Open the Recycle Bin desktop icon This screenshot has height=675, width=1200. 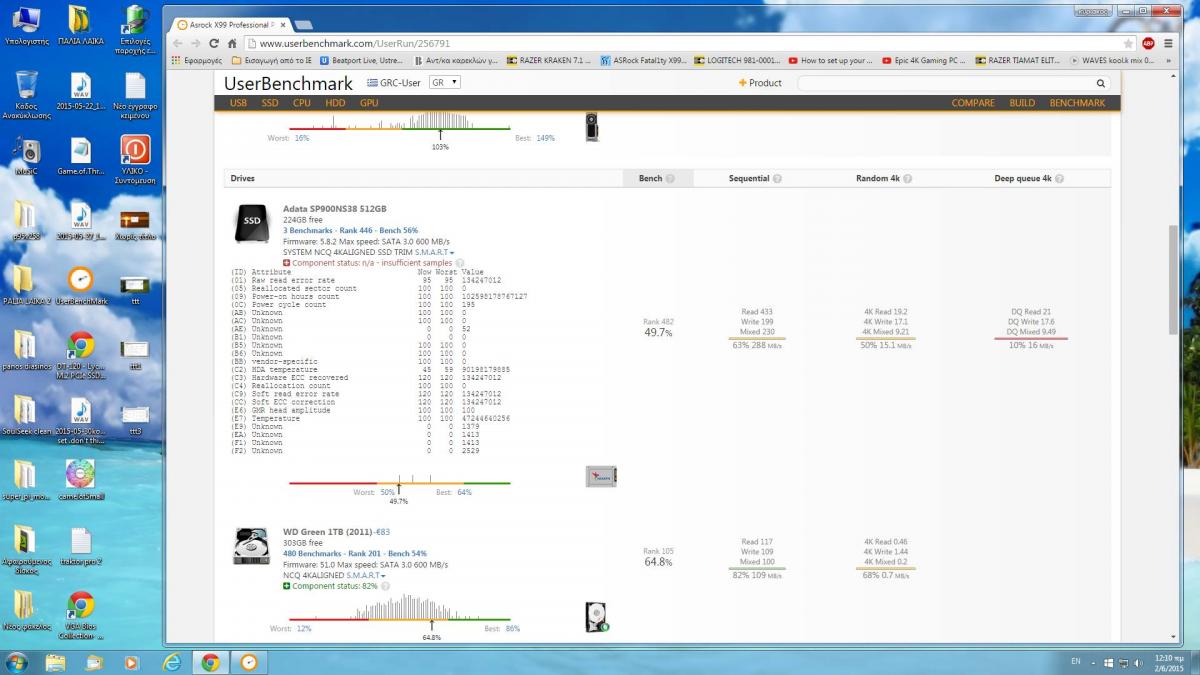tap(27, 94)
